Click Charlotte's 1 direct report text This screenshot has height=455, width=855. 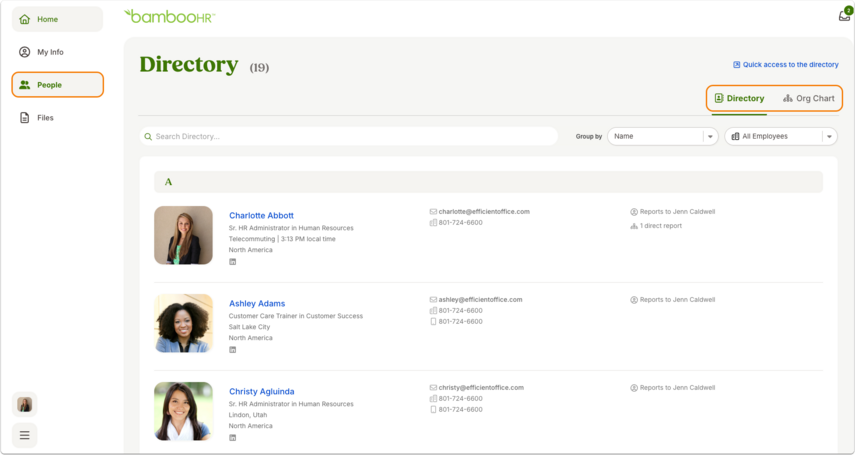(x=661, y=226)
